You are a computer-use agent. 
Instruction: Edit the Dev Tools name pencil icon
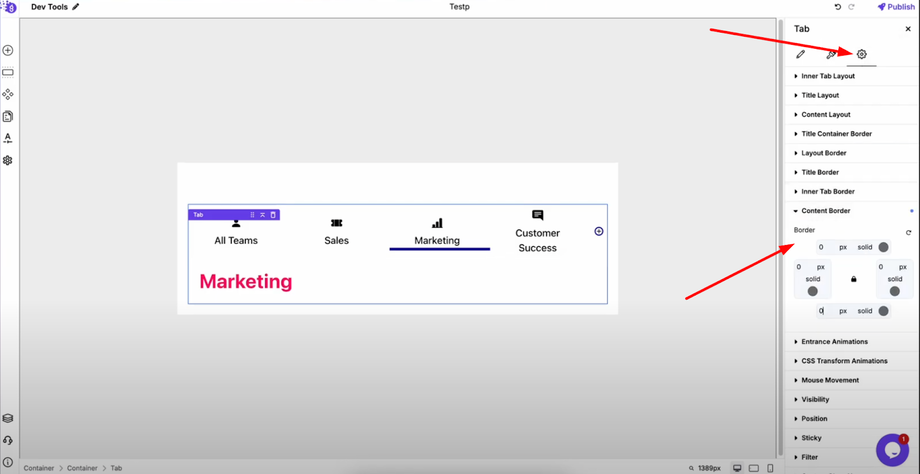tap(76, 7)
